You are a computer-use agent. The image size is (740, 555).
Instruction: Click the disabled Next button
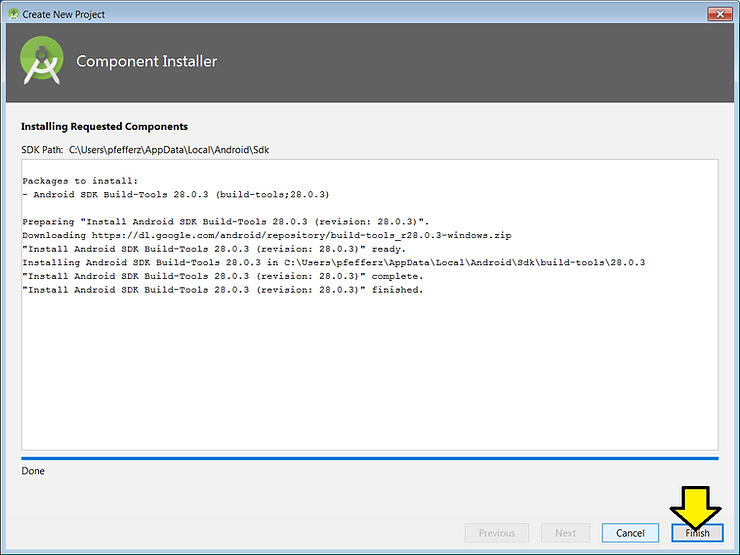pyautogui.click(x=565, y=533)
